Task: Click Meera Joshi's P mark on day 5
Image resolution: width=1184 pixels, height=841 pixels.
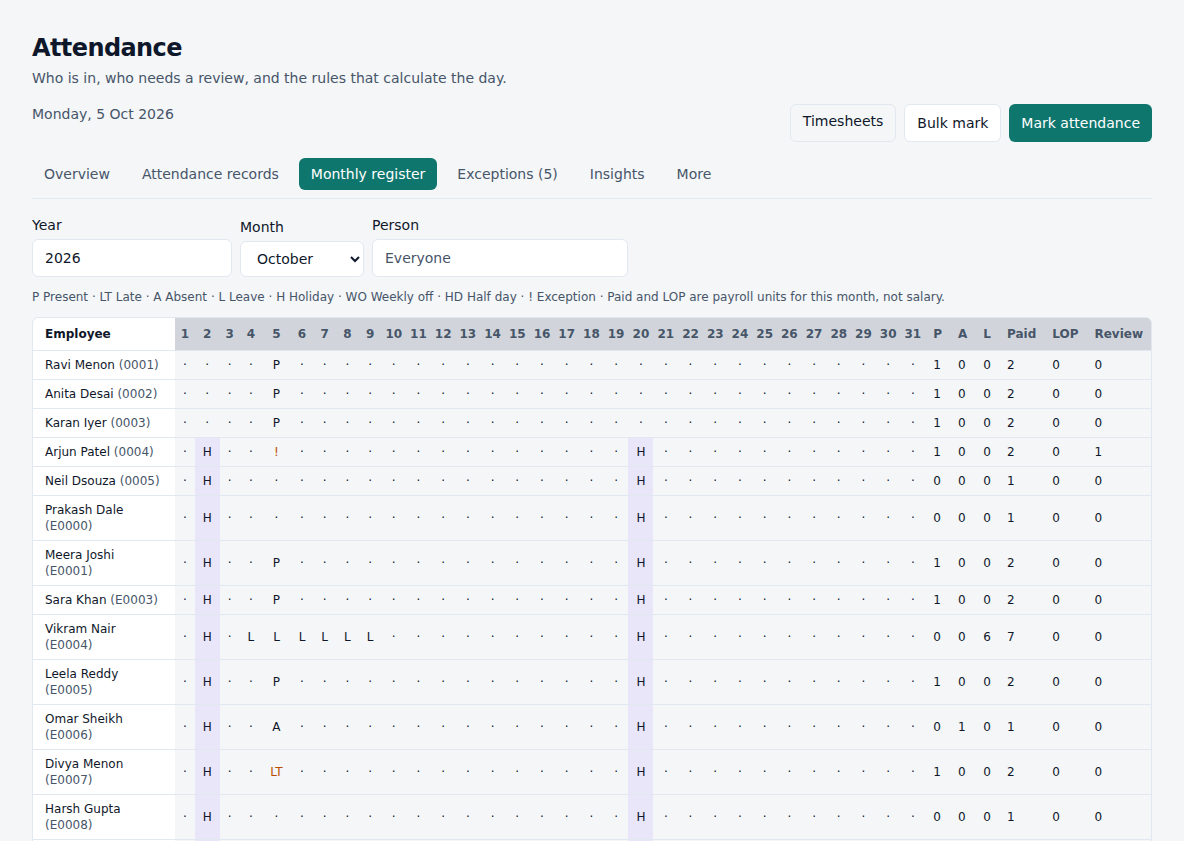Action: tap(276, 562)
